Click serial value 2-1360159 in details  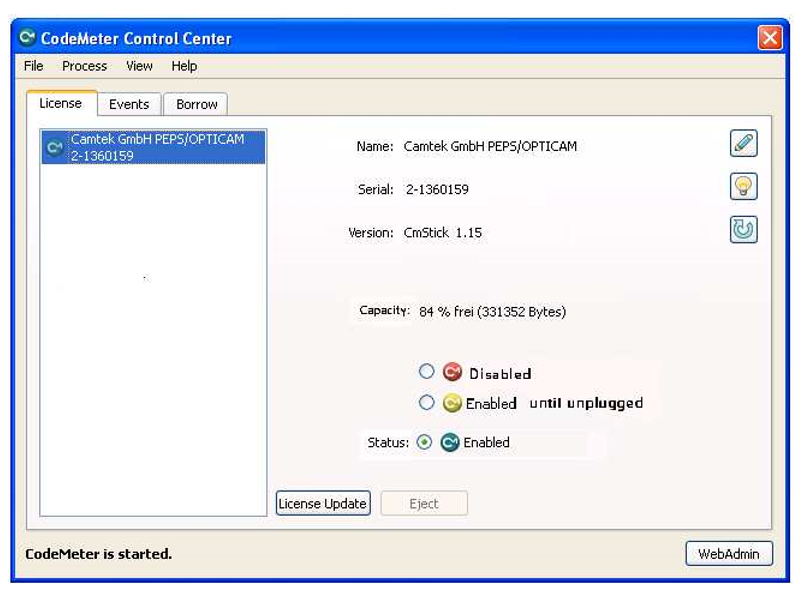coord(437,190)
